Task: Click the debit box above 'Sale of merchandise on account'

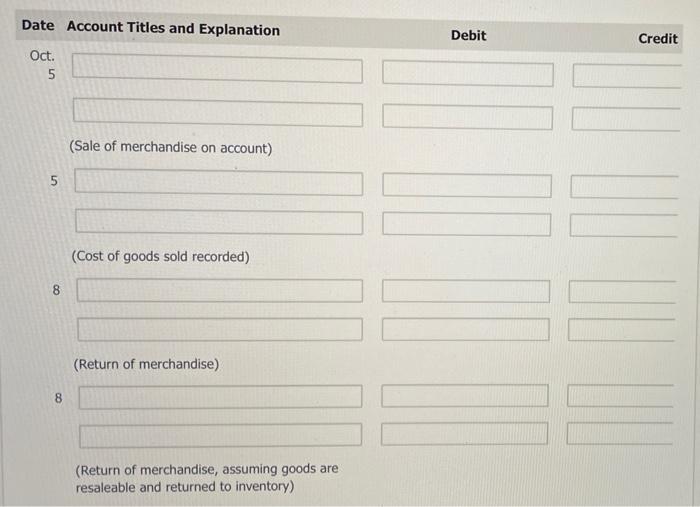Action: coord(467,117)
